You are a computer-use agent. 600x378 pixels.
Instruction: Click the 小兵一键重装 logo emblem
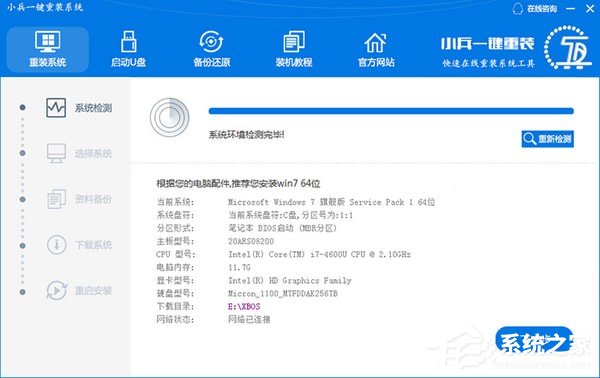(x=568, y=48)
